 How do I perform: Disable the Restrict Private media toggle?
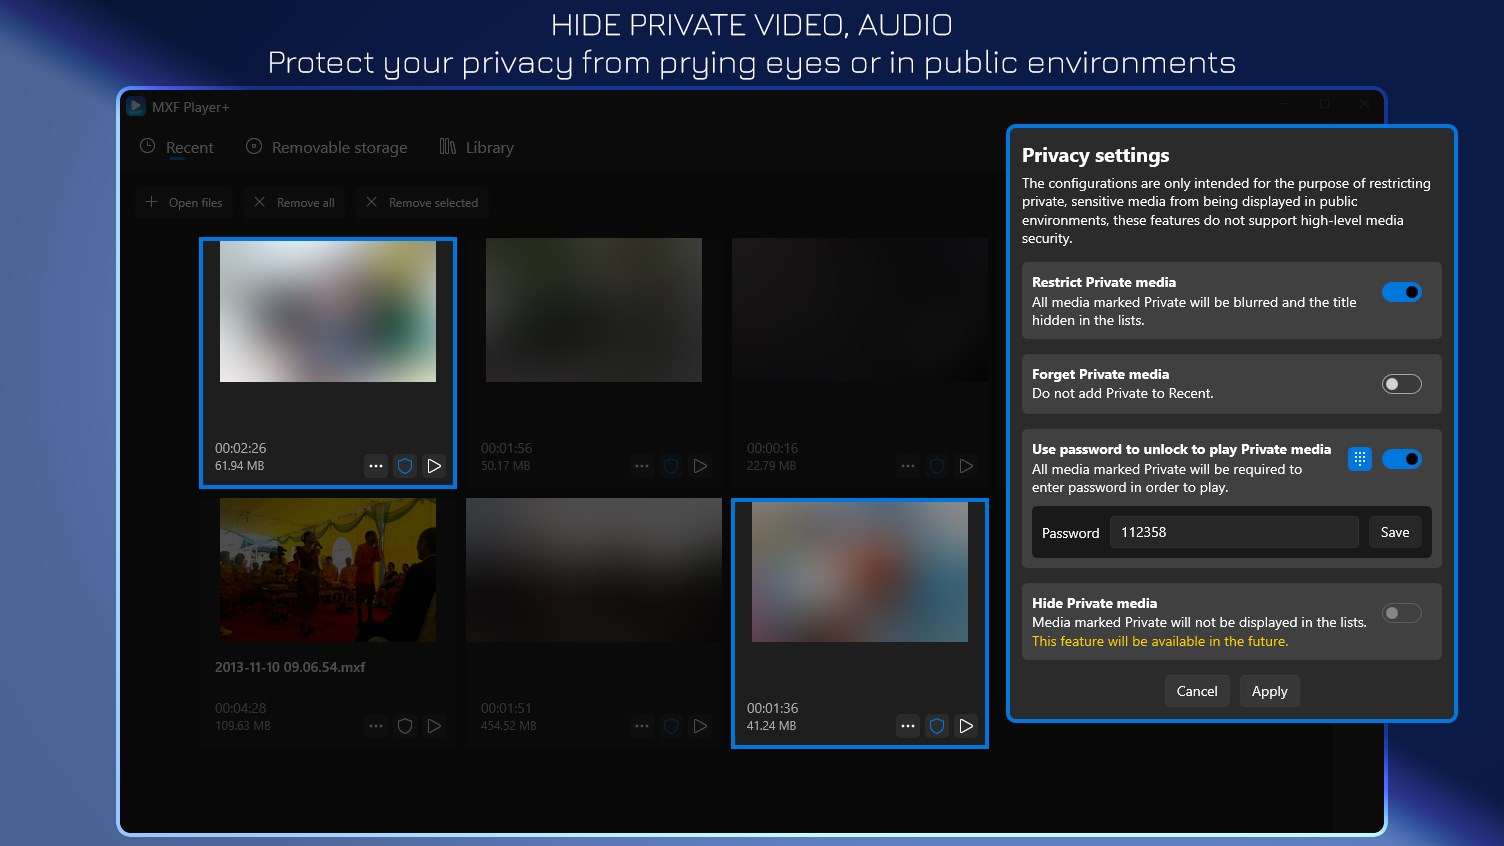pyautogui.click(x=1402, y=291)
